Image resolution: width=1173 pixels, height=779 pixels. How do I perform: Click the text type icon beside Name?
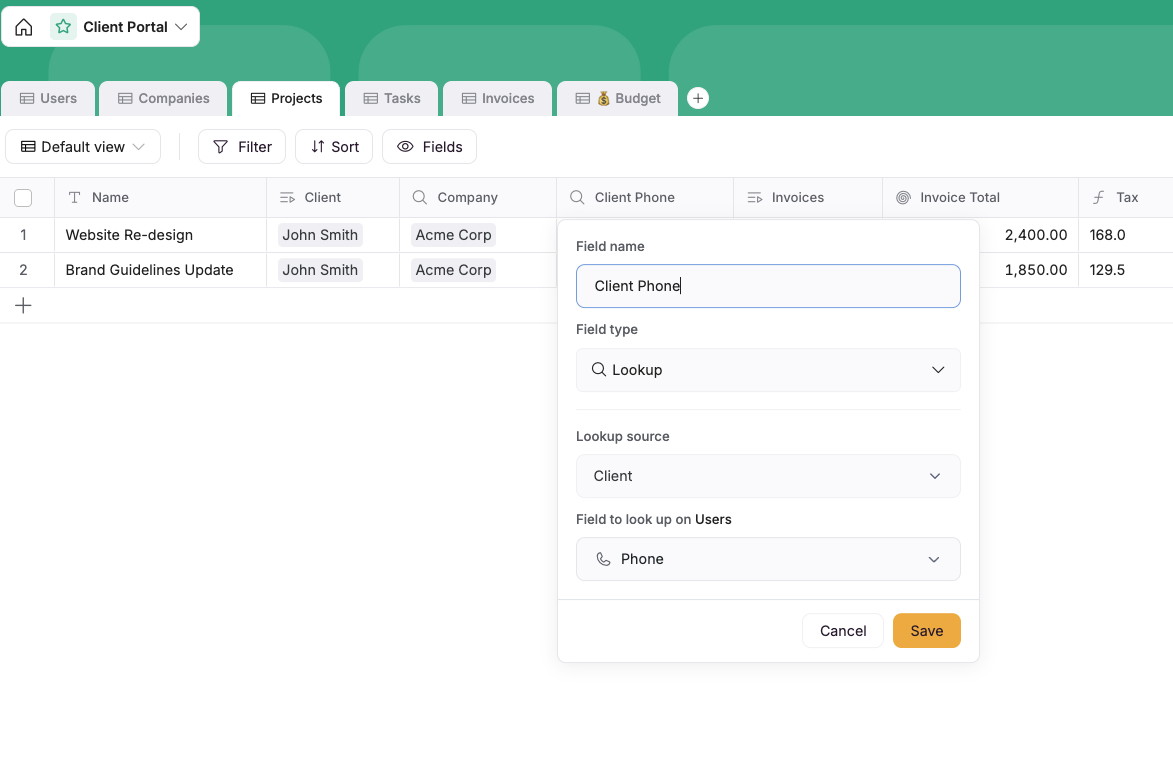(x=75, y=198)
